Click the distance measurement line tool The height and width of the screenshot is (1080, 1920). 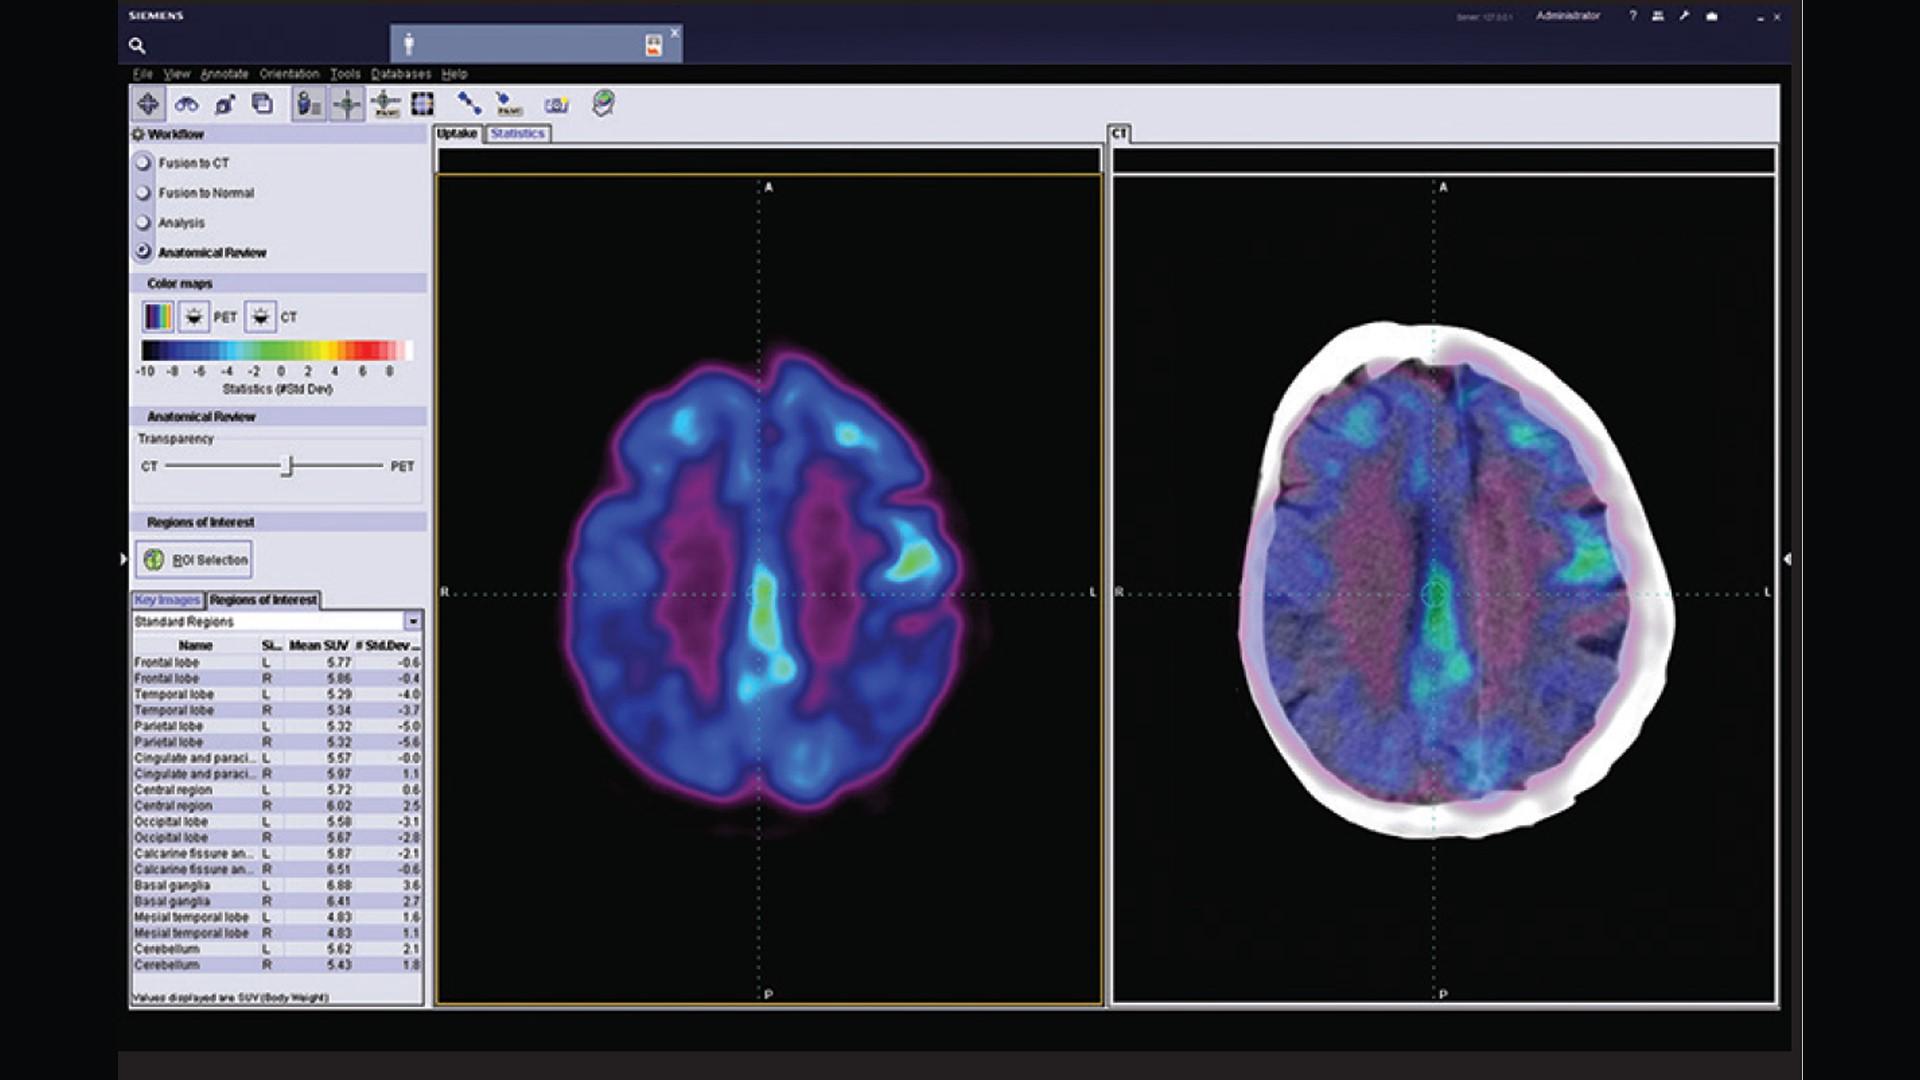pyautogui.click(x=468, y=103)
